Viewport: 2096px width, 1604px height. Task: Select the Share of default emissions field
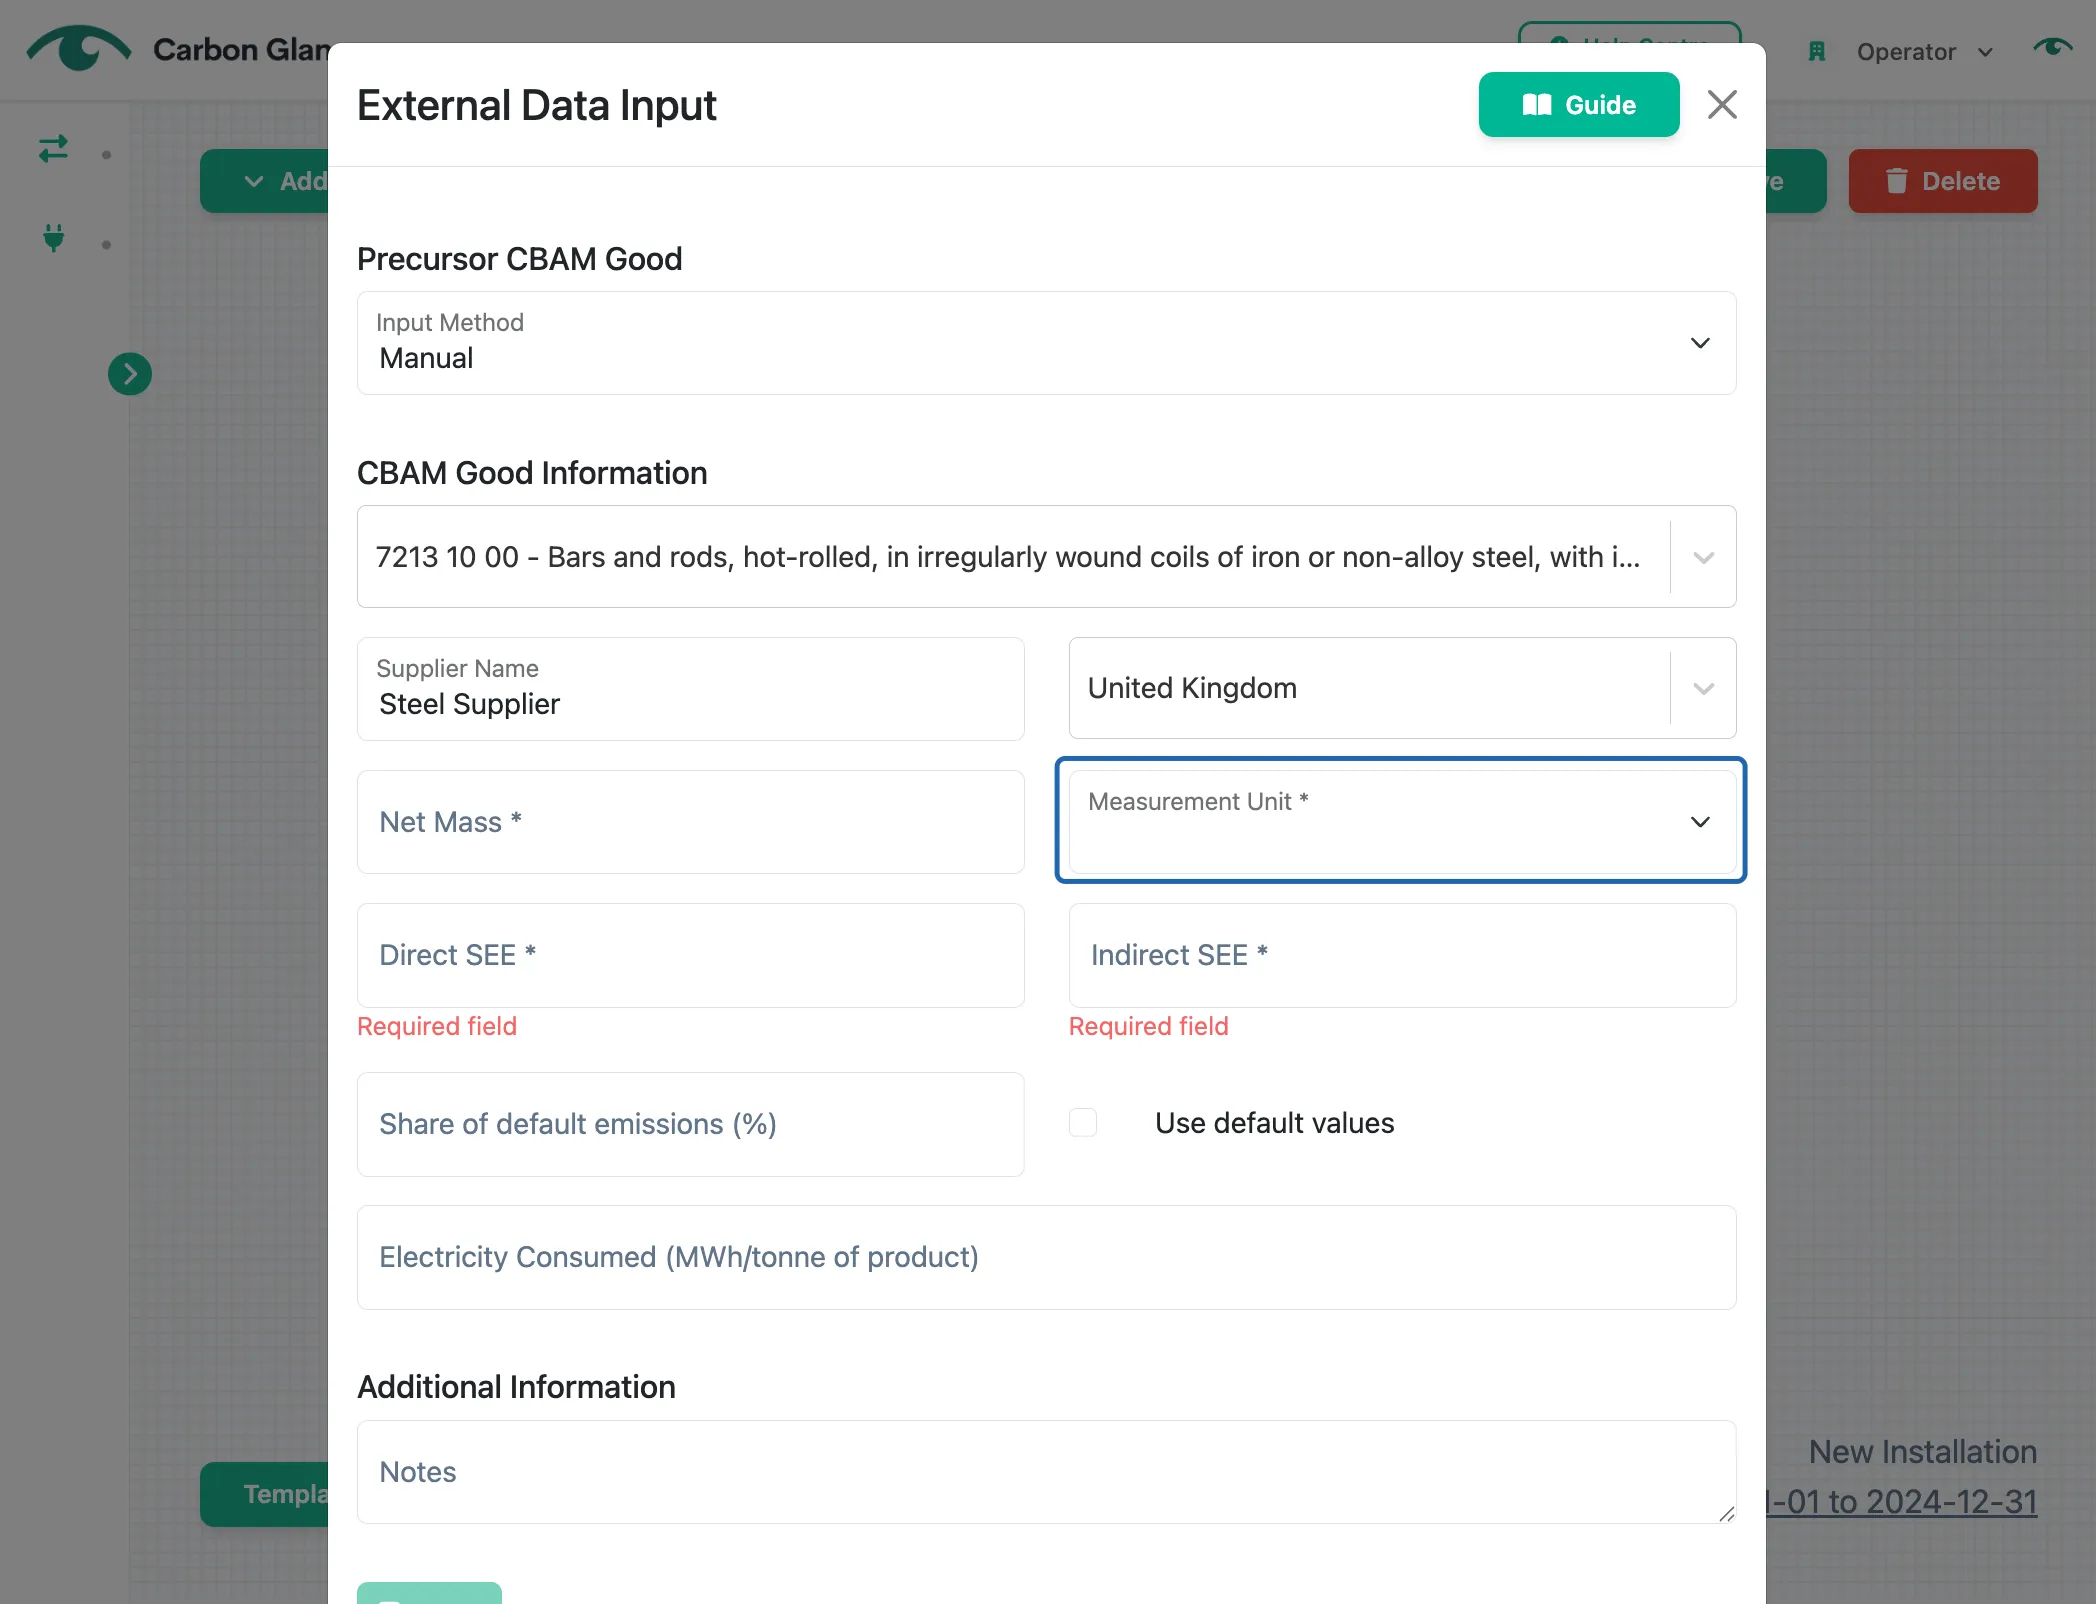[690, 1124]
